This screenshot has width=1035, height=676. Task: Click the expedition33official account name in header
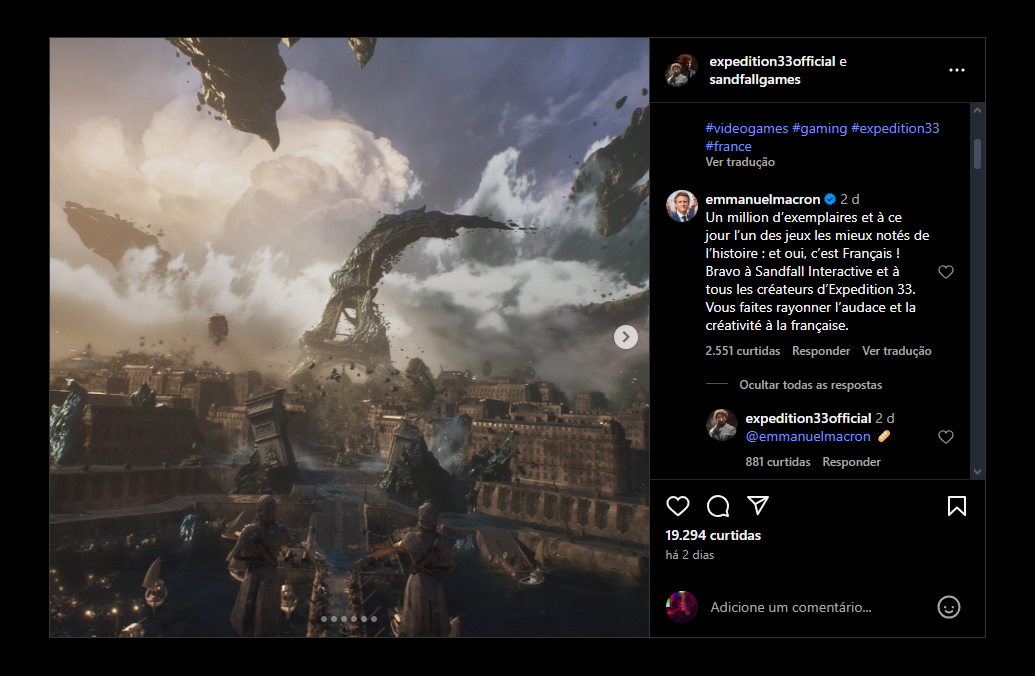pos(772,61)
